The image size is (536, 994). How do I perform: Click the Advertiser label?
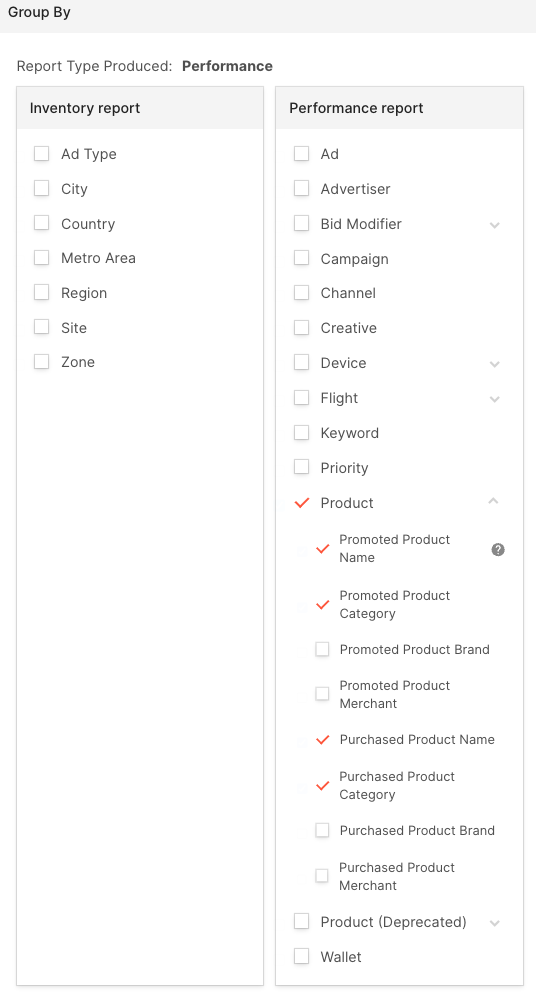pos(355,189)
